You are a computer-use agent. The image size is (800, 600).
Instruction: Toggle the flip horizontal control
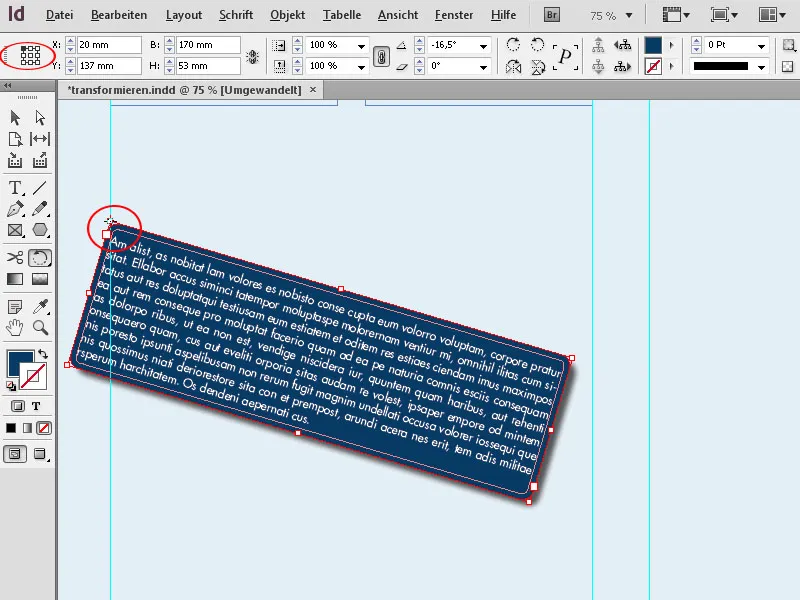(x=514, y=66)
